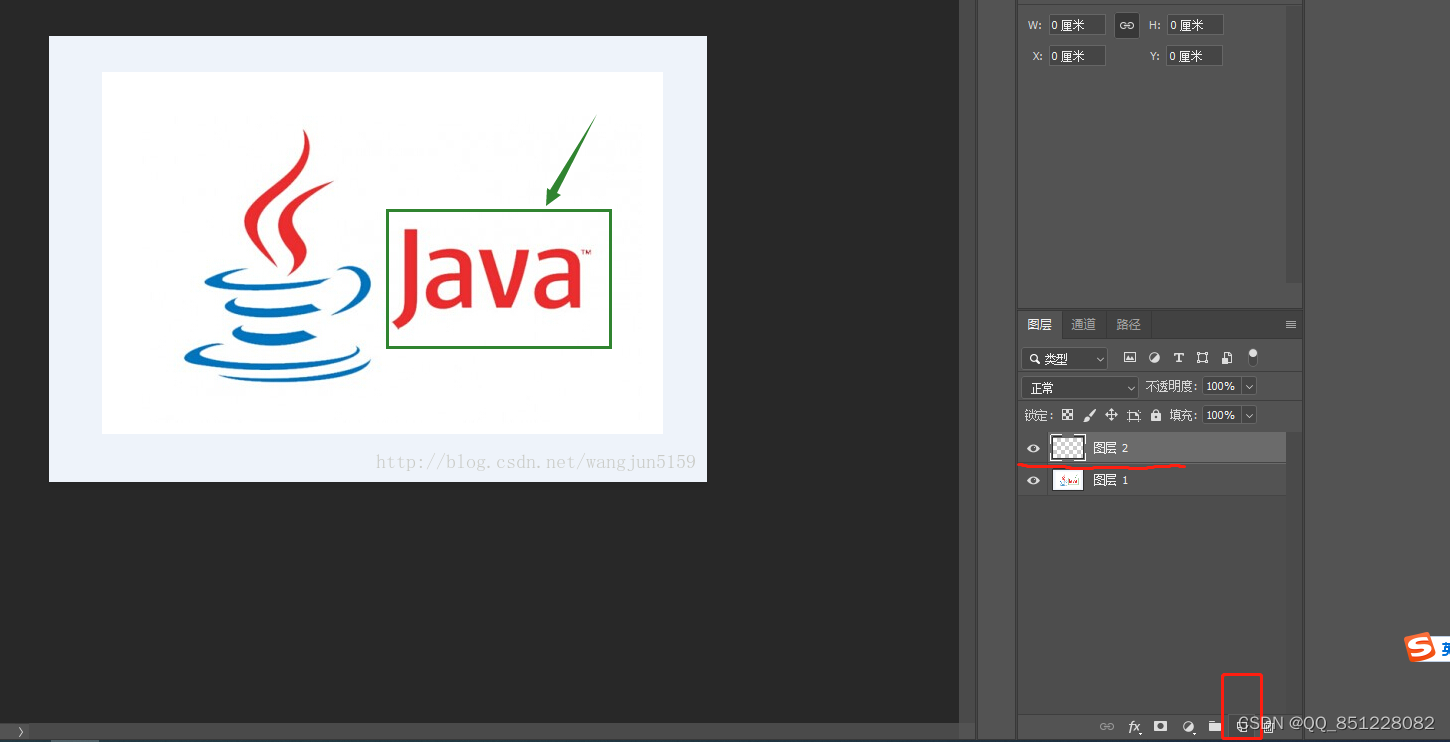Hide 图层 2 with eye icon
Viewport: 1450px width, 742px height.
pos(1034,448)
